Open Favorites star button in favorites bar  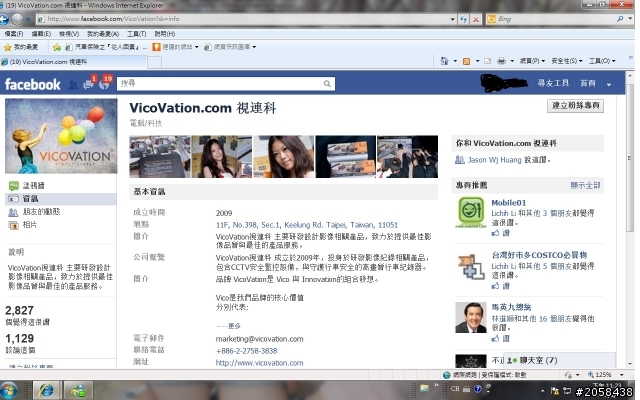tap(21, 47)
